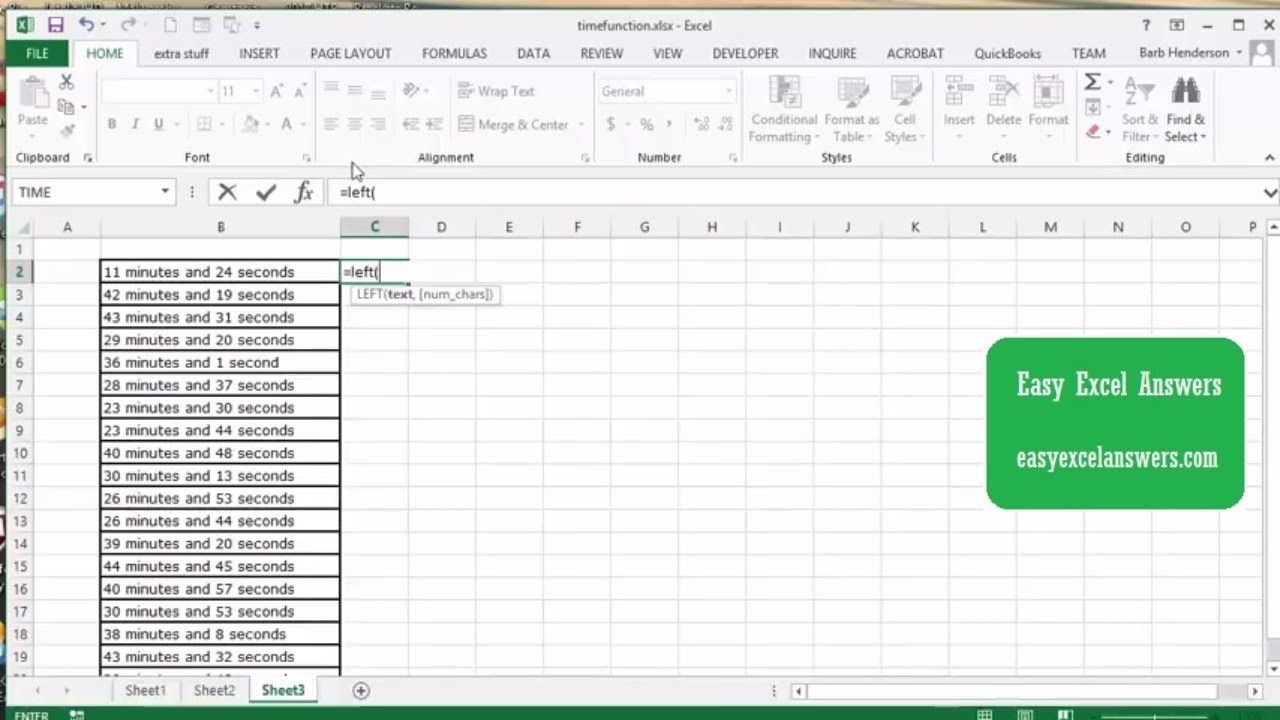Click Decrease Indent icon
This screenshot has width=1280, height=720.
click(410, 124)
